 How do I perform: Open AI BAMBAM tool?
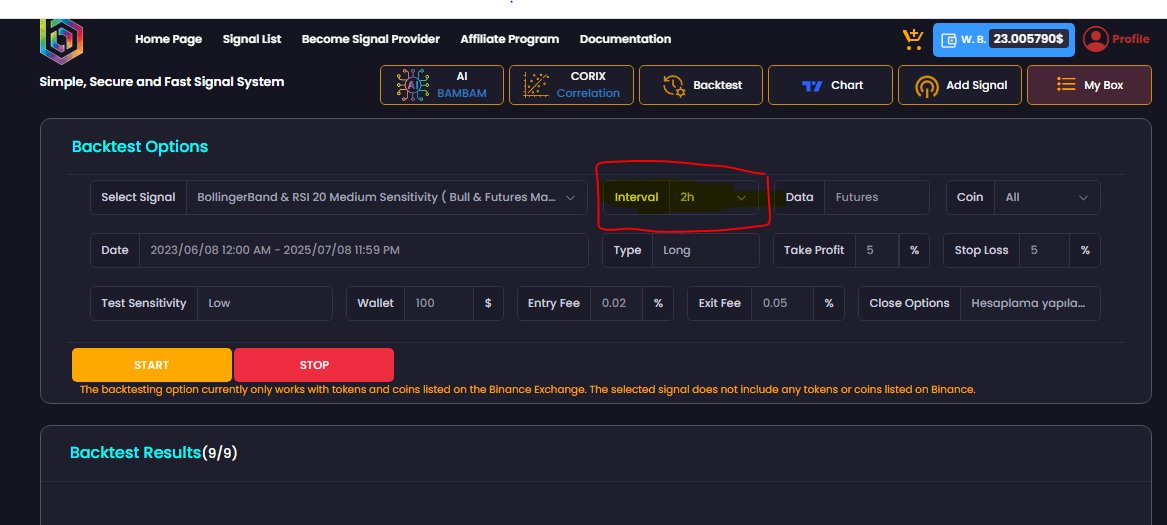(442, 85)
